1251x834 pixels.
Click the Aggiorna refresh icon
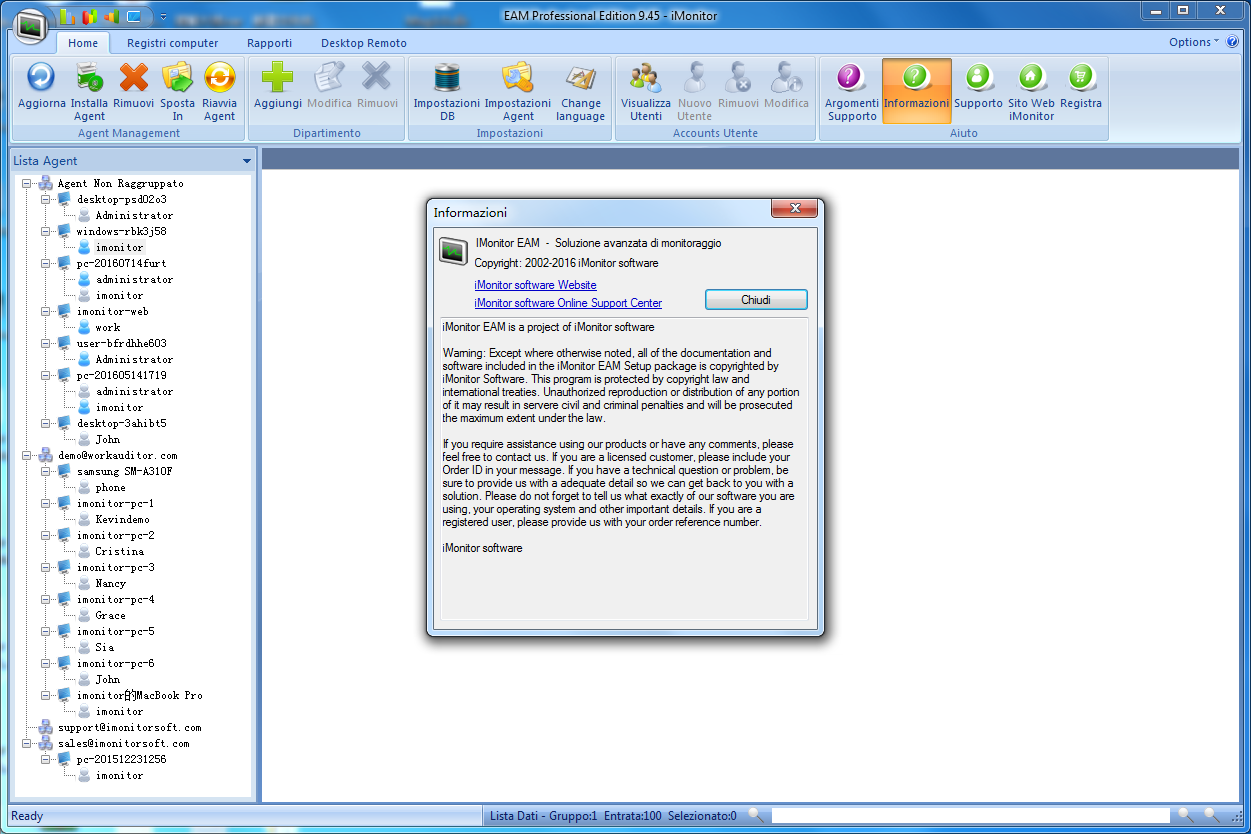click(x=41, y=78)
